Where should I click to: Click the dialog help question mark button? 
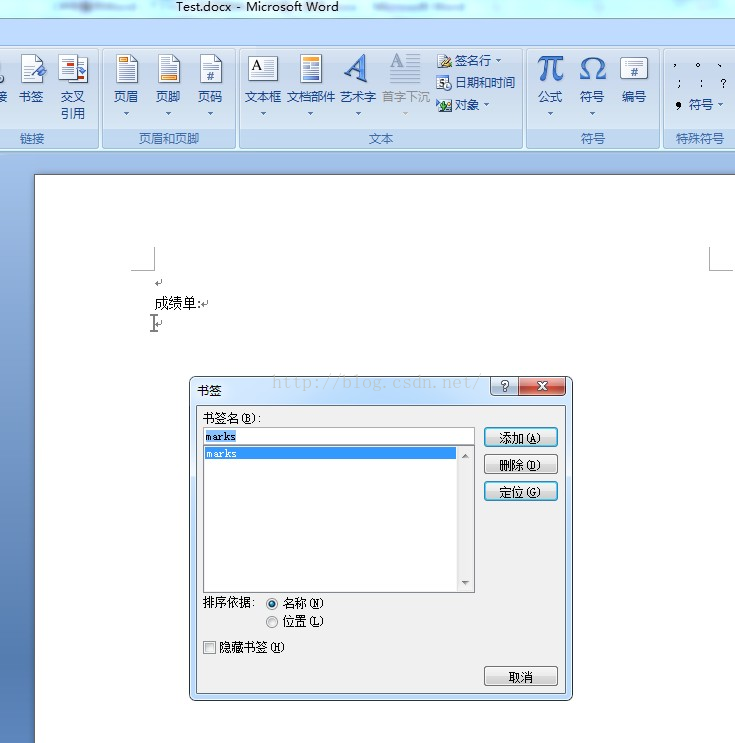click(505, 386)
